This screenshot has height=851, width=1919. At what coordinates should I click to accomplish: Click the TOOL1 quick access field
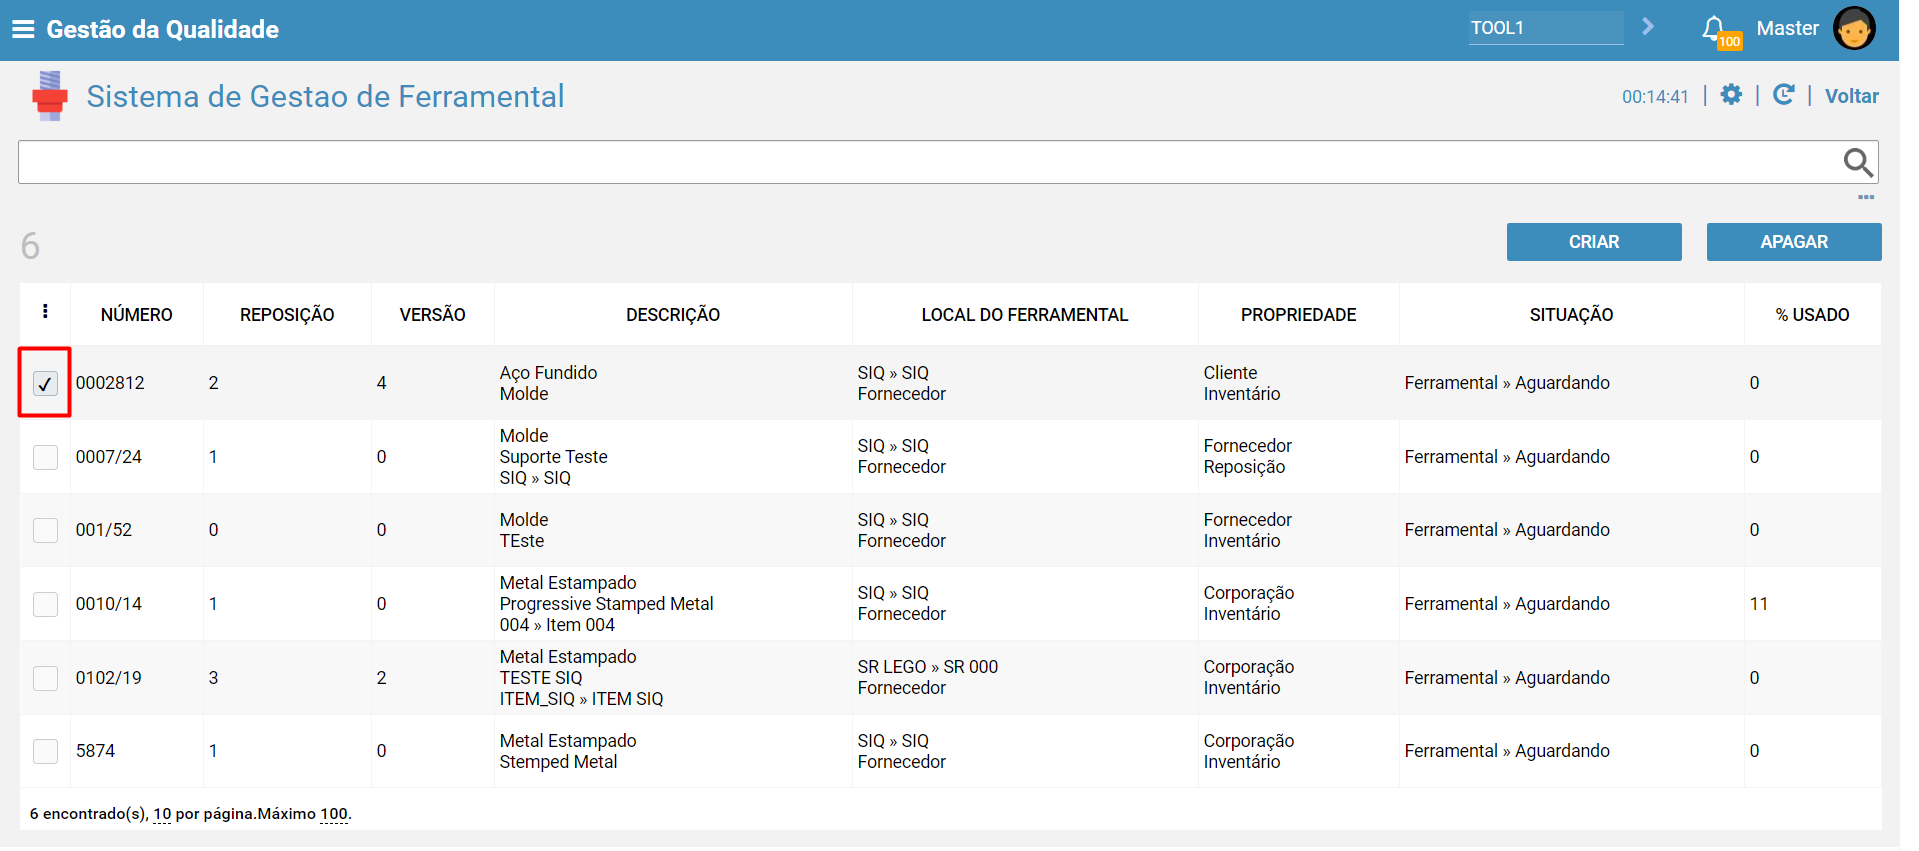point(1546,28)
